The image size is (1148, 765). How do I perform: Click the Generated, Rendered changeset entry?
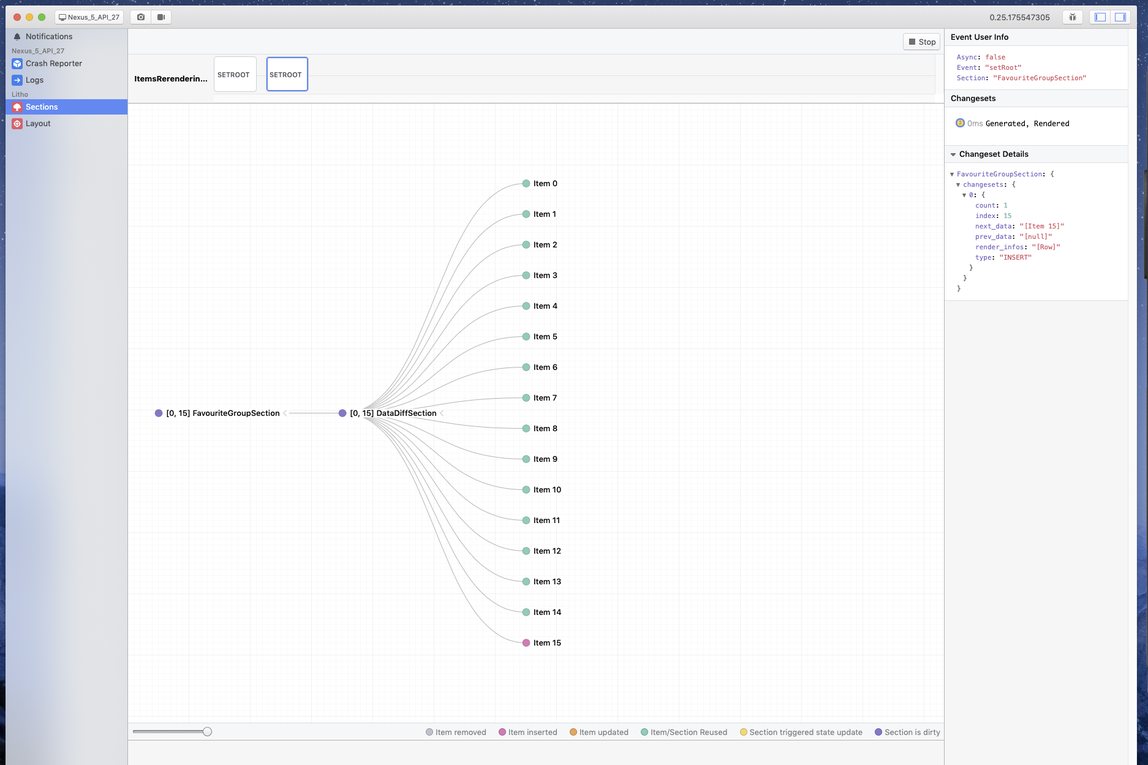click(1026, 124)
